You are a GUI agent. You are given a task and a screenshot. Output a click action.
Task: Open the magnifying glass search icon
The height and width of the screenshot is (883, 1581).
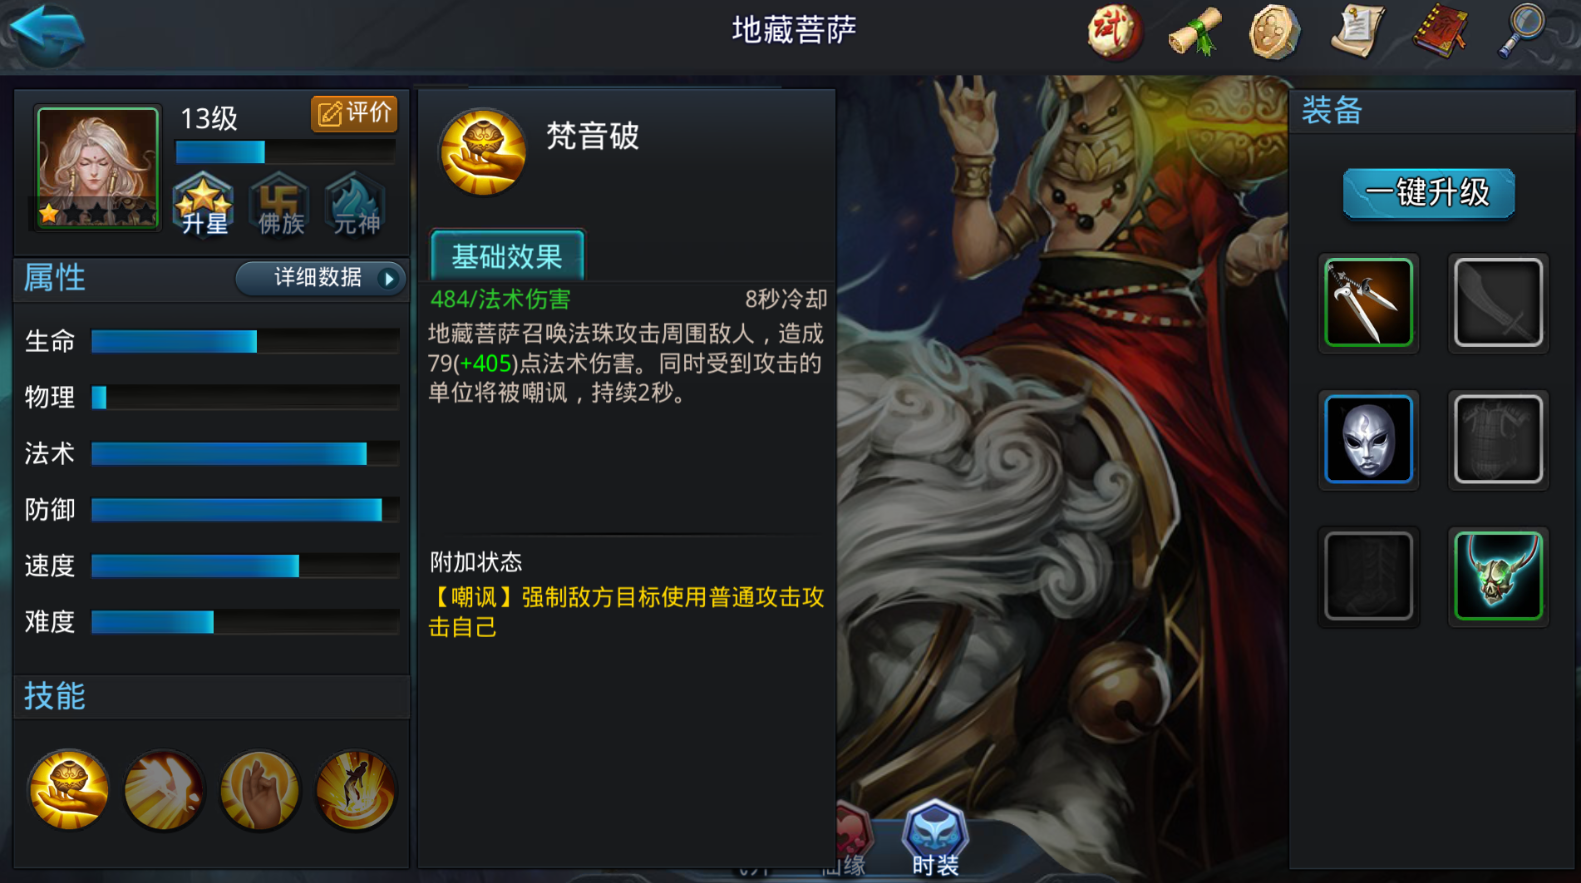pyautogui.click(x=1522, y=30)
